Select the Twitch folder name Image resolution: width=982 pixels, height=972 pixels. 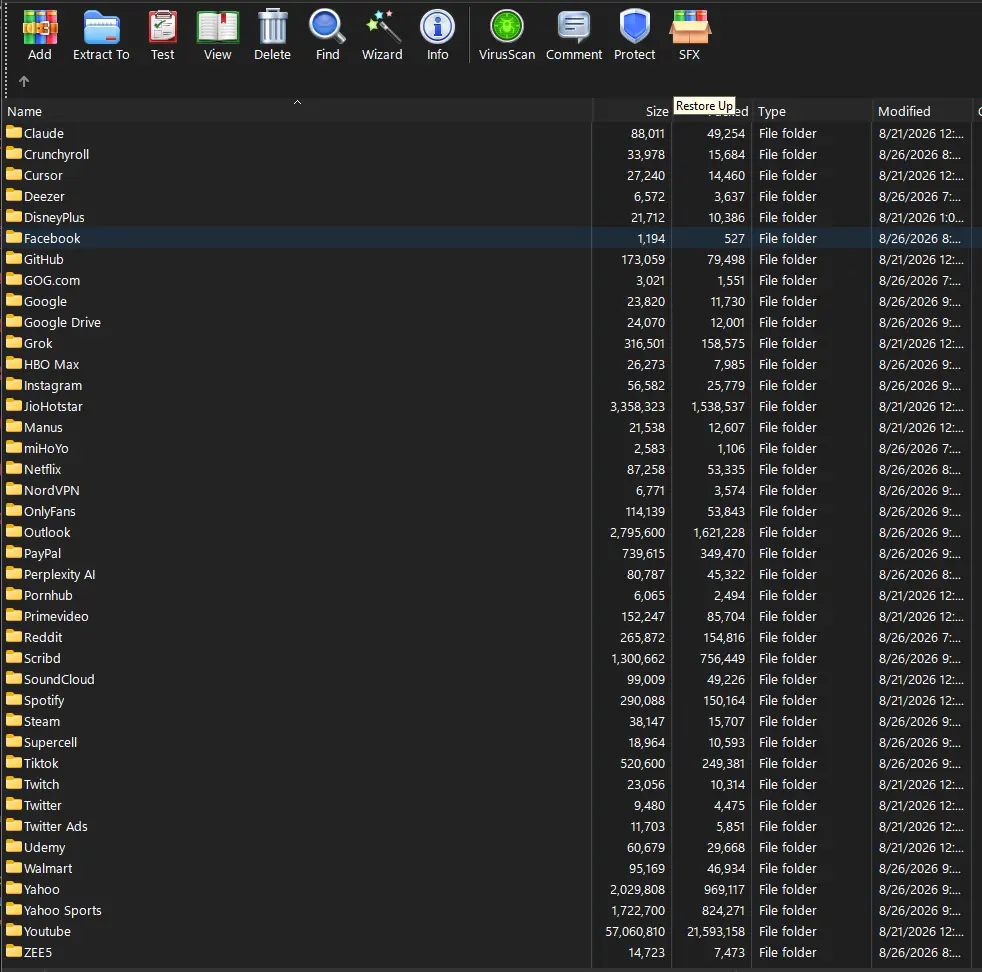click(x=41, y=785)
